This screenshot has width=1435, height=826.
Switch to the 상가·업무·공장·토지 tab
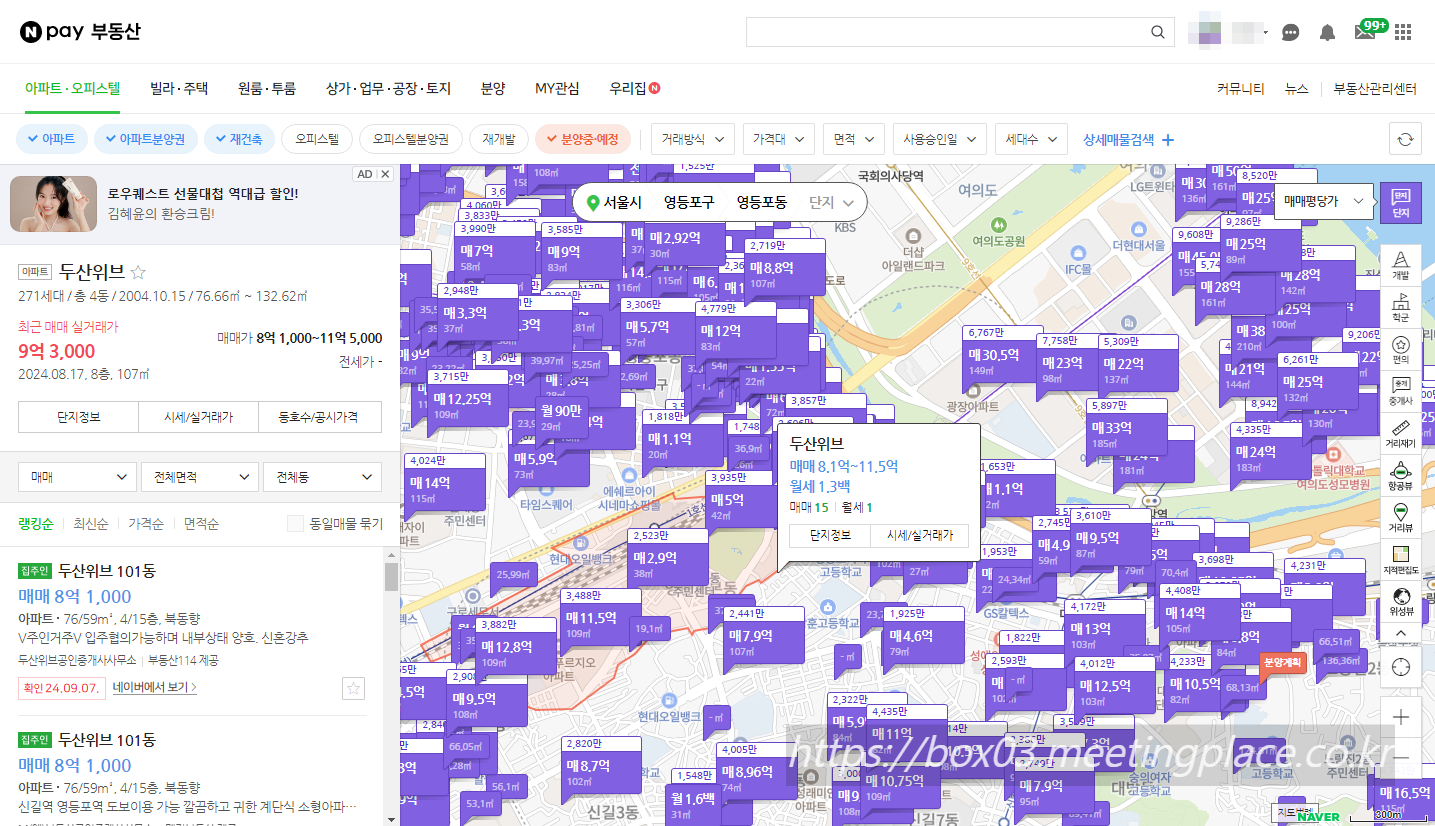tap(388, 88)
